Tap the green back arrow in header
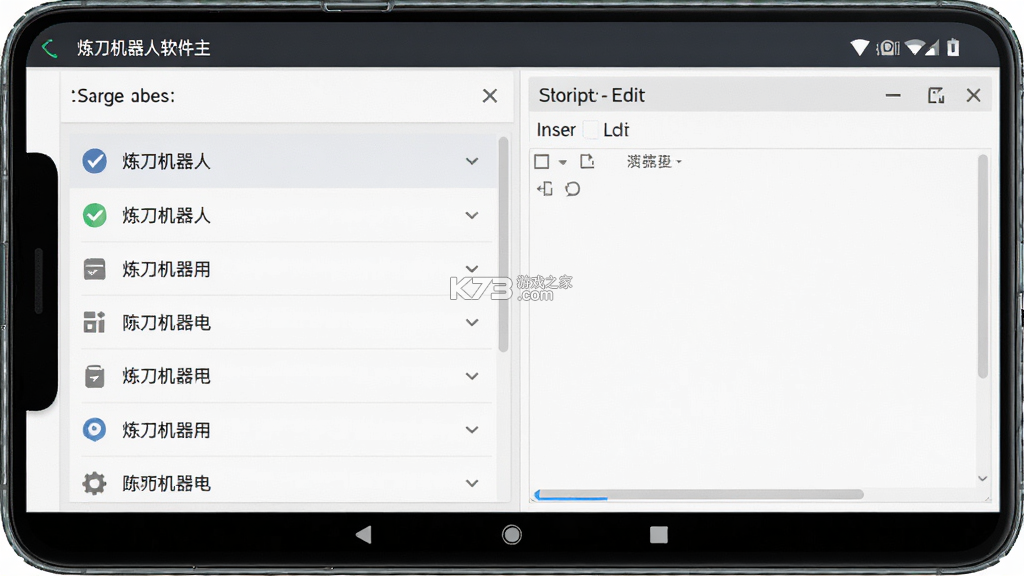The width and height of the screenshot is (1024, 576). tap(49, 48)
